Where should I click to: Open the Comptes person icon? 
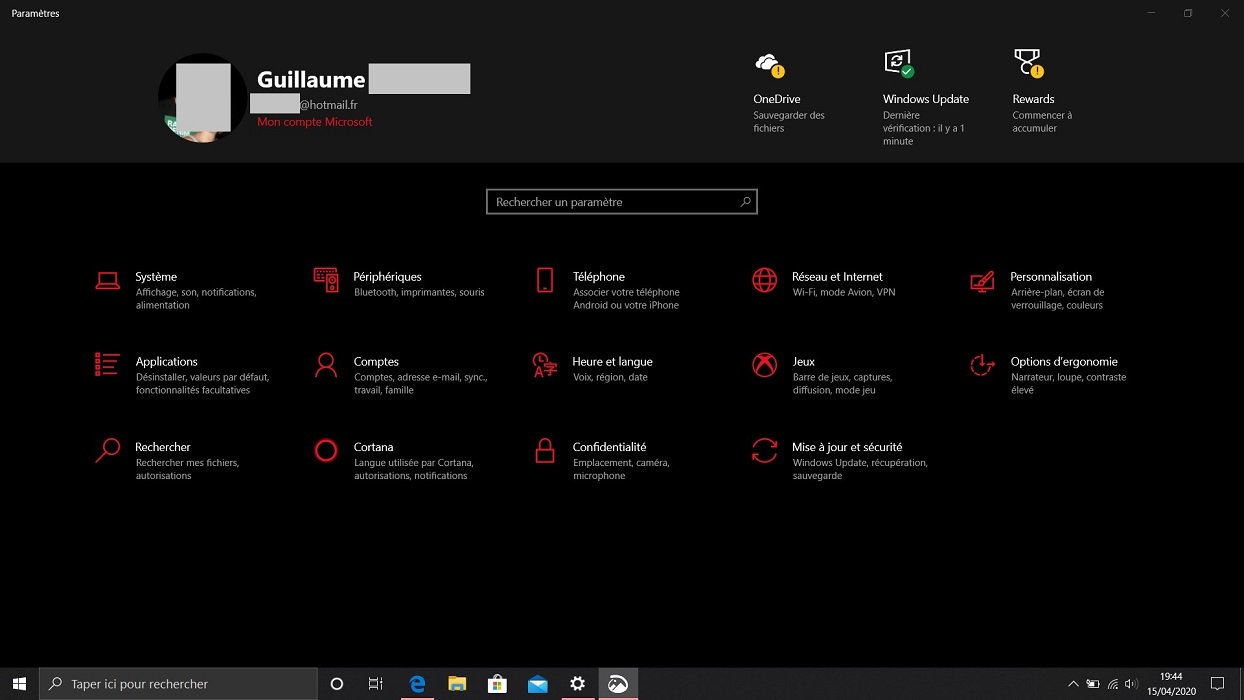326,365
